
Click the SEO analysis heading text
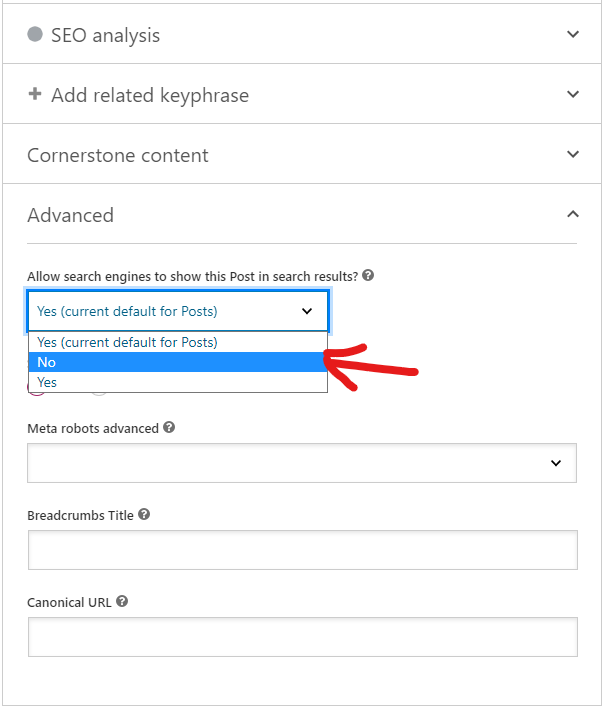(x=105, y=36)
